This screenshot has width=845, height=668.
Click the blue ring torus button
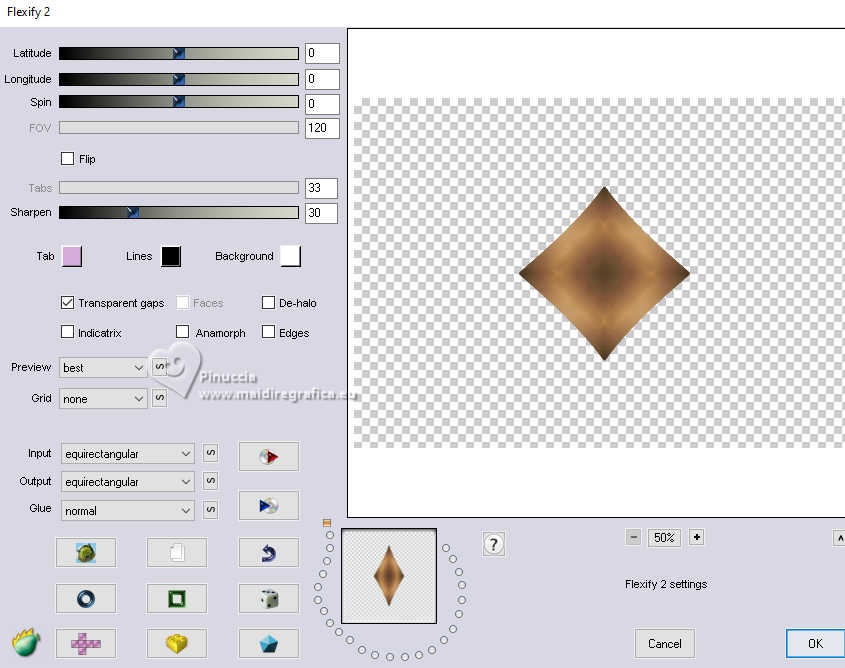coord(86,599)
